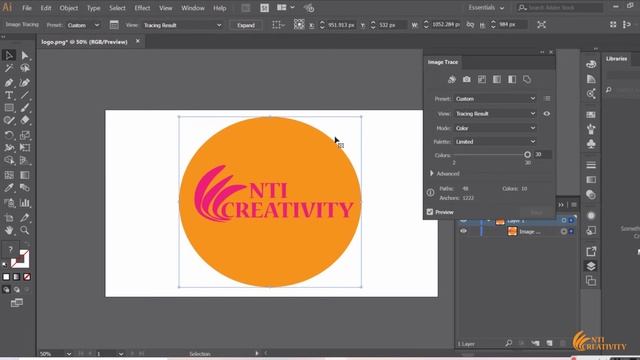The height and width of the screenshot is (360, 640).
Task: Select the Scale tool
Action: tap(24, 135)
